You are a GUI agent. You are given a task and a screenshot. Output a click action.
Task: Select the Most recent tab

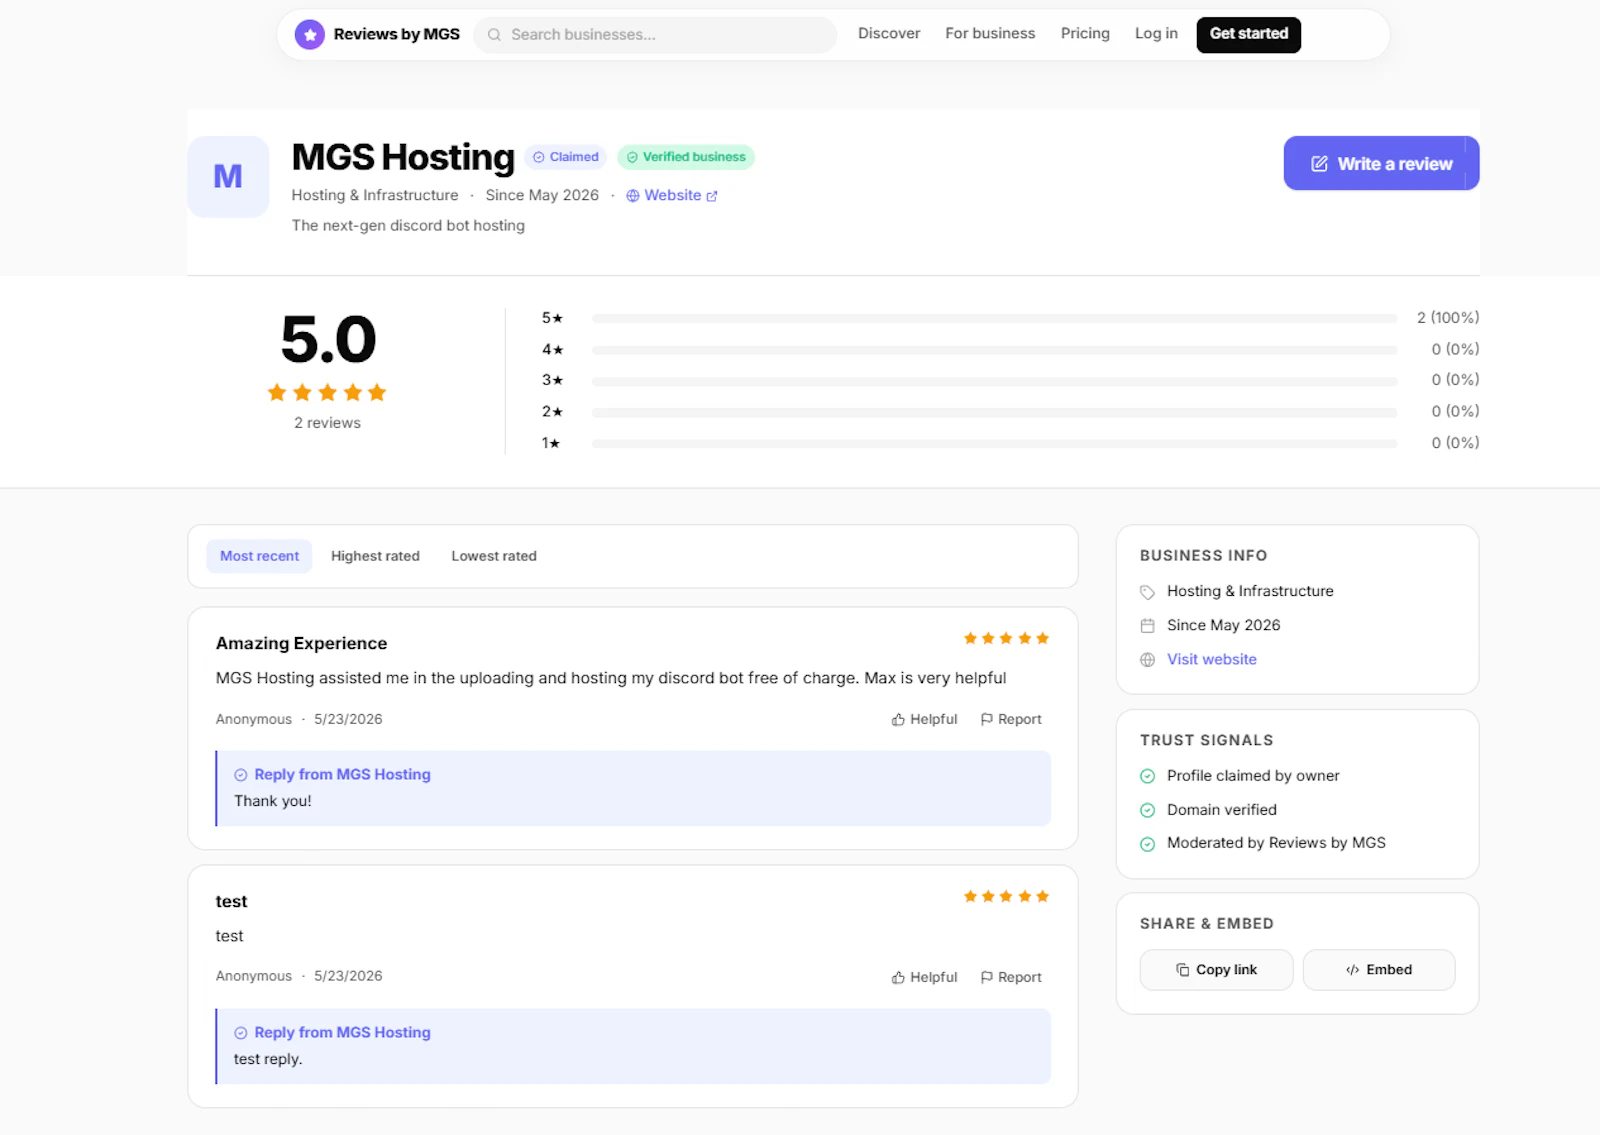(x=259, y=556)
